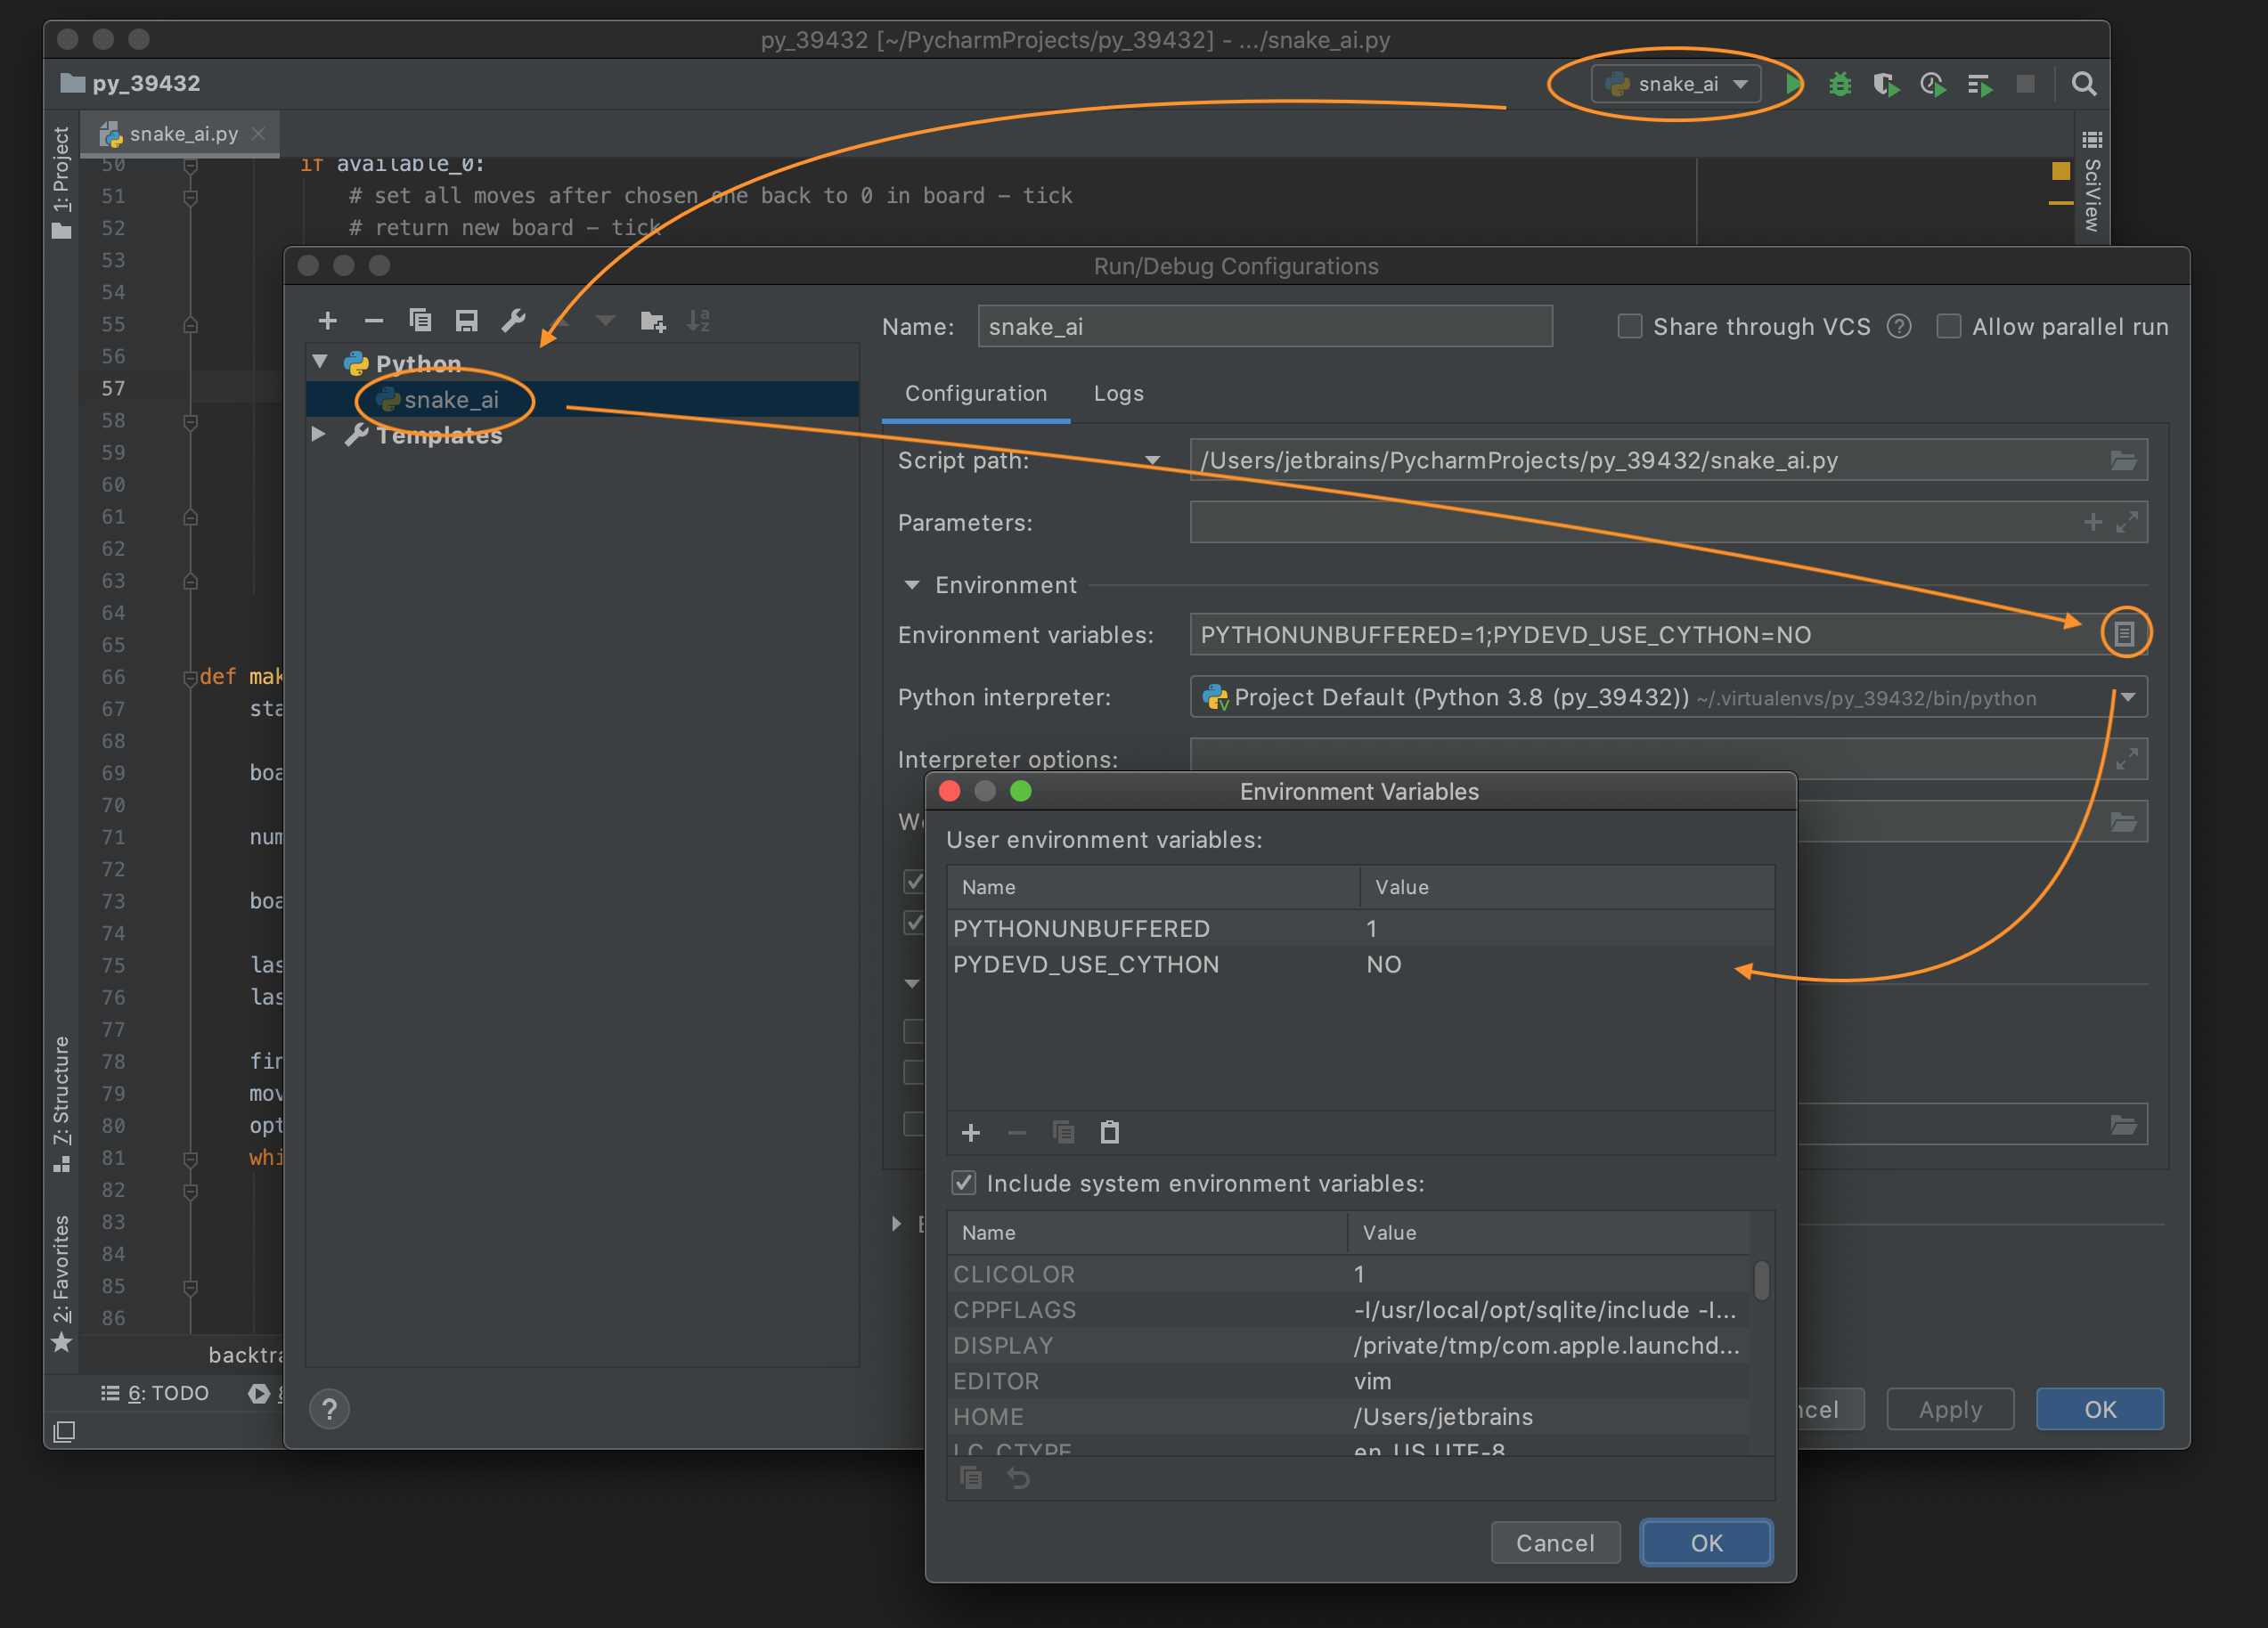Uncheck Include system environment variables

(x=963, y=1183)
